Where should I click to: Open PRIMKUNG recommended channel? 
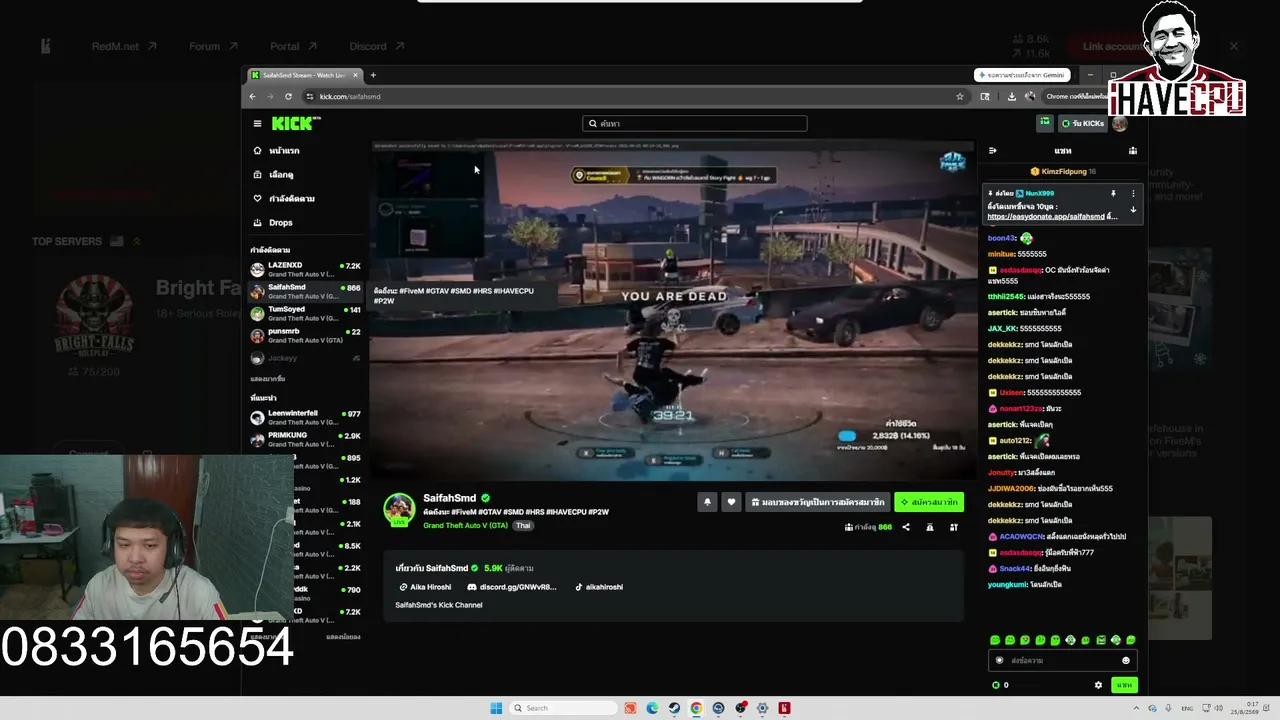[305, 440]
